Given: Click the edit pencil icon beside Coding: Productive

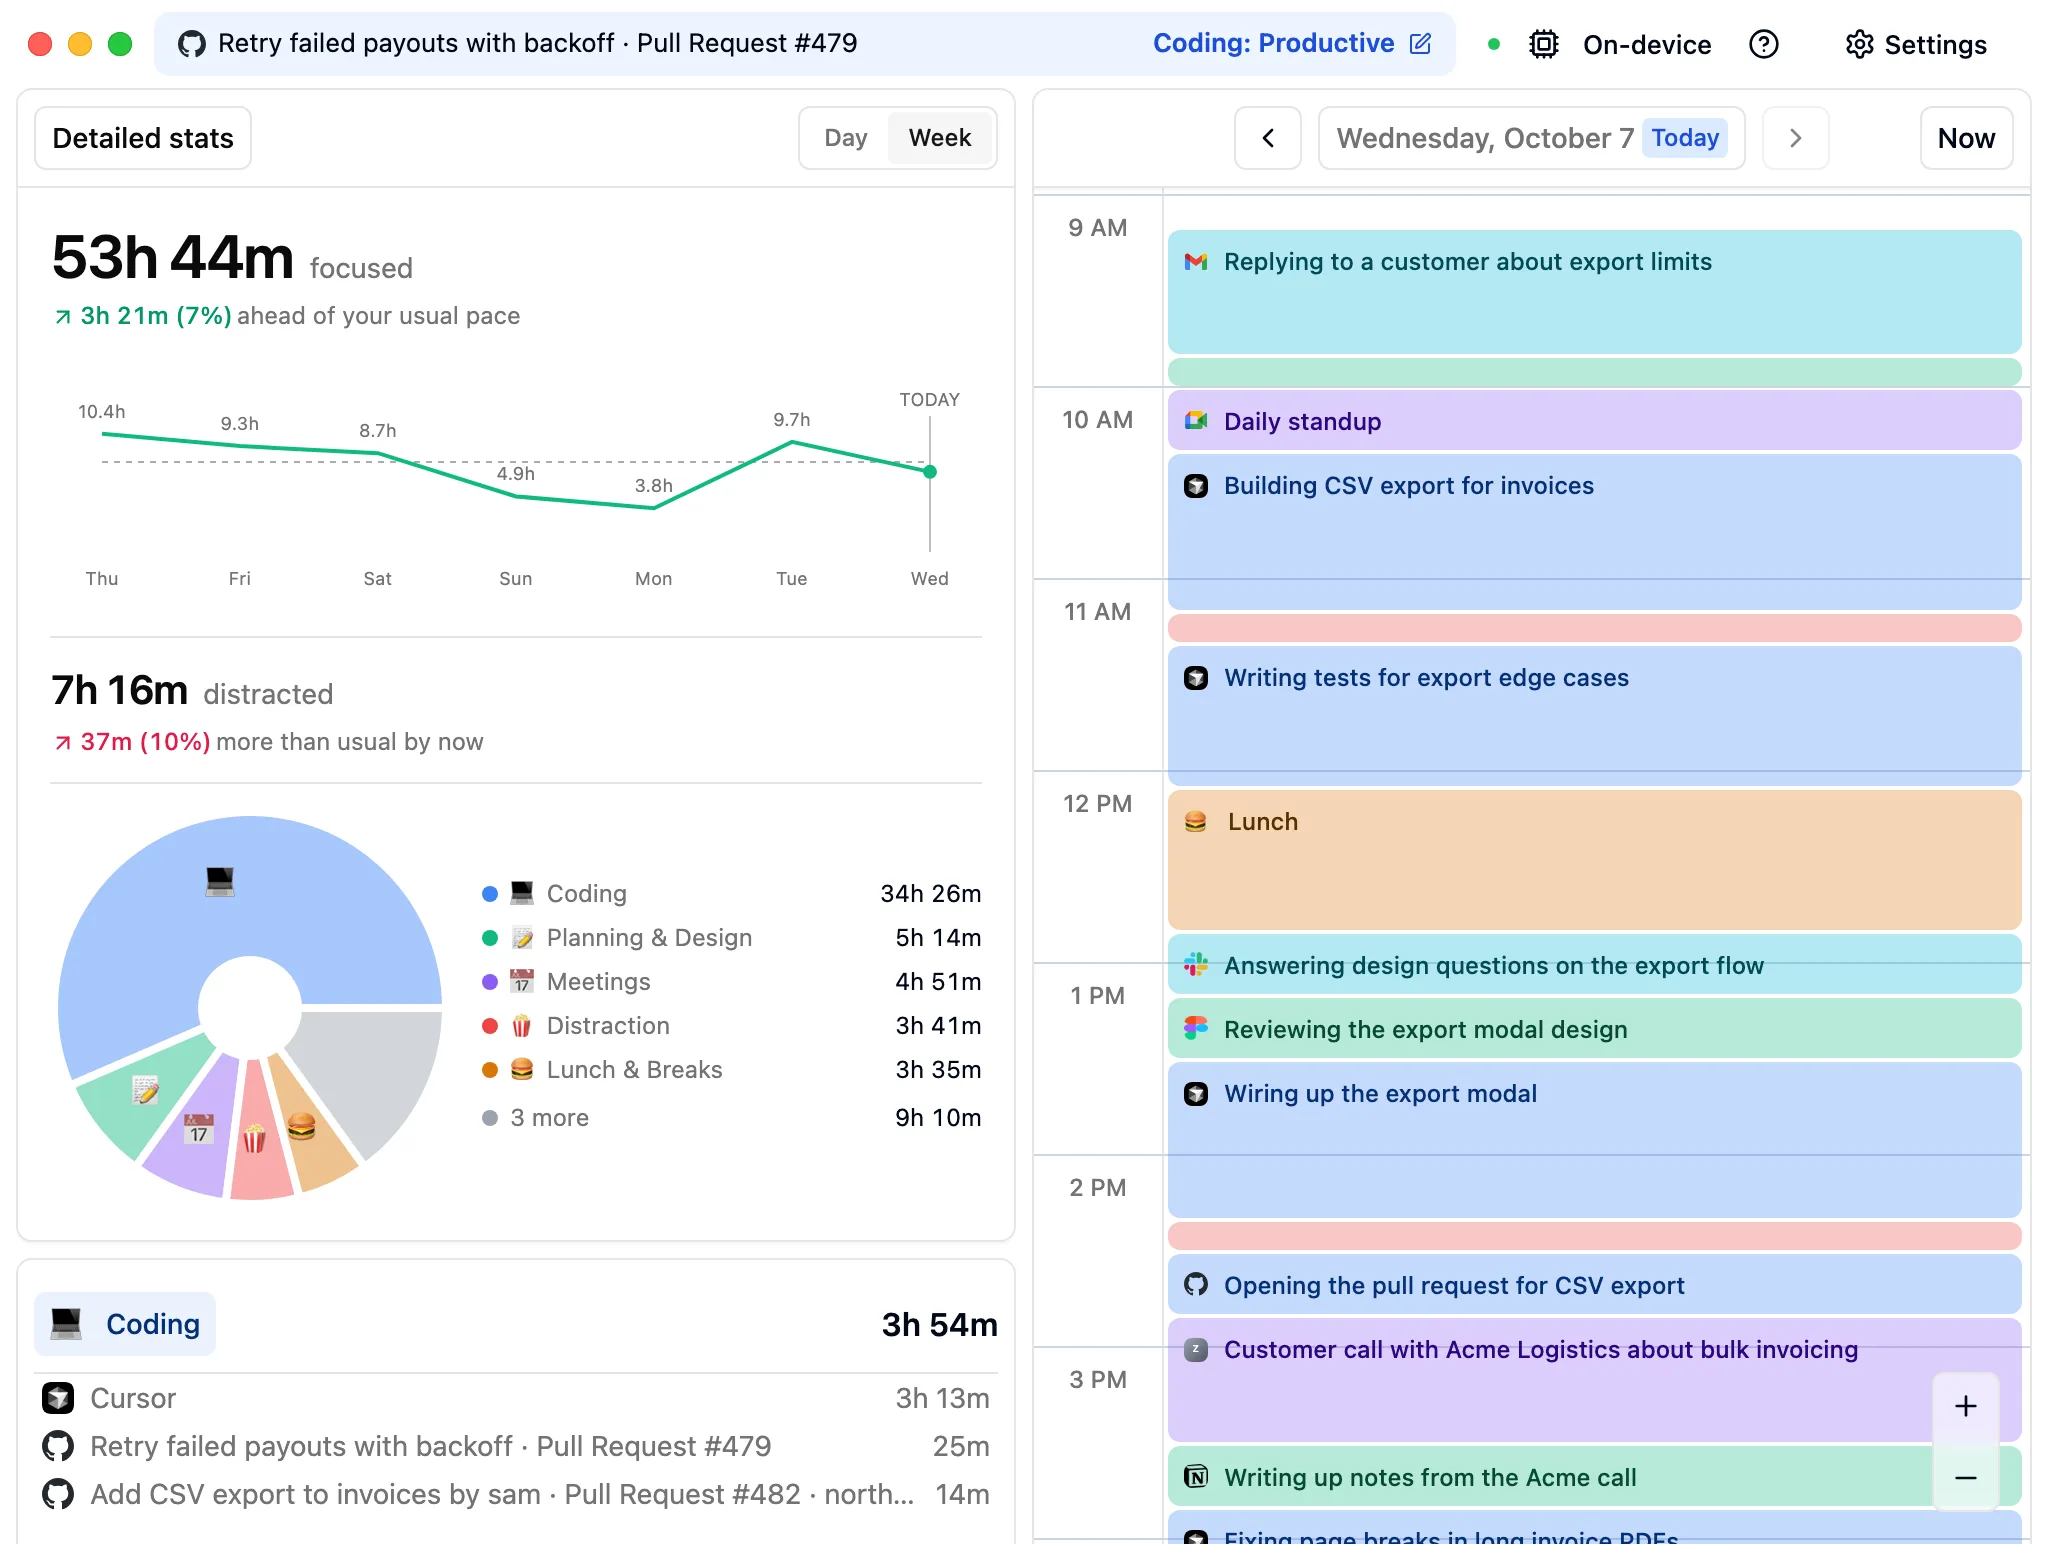Looking at the screenshot, I should pyautogui.click(x=1420, y=43).
